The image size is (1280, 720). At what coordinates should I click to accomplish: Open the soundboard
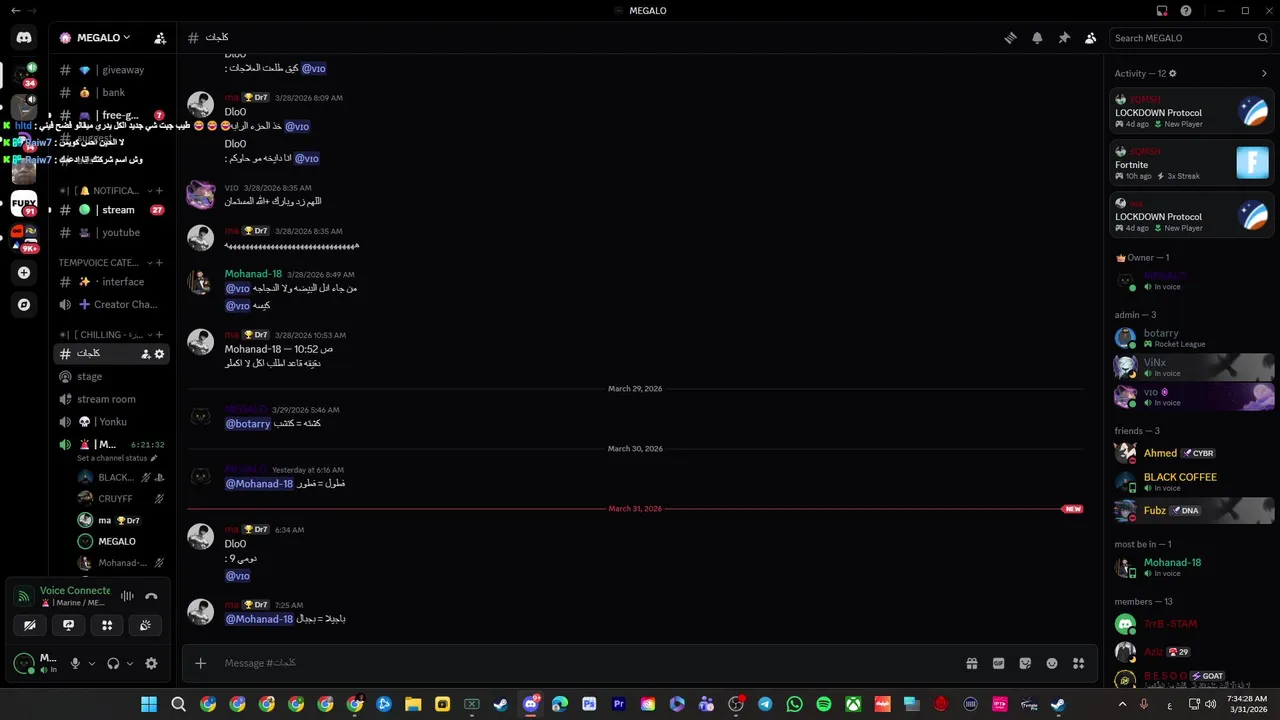click(x=145, y=625)
